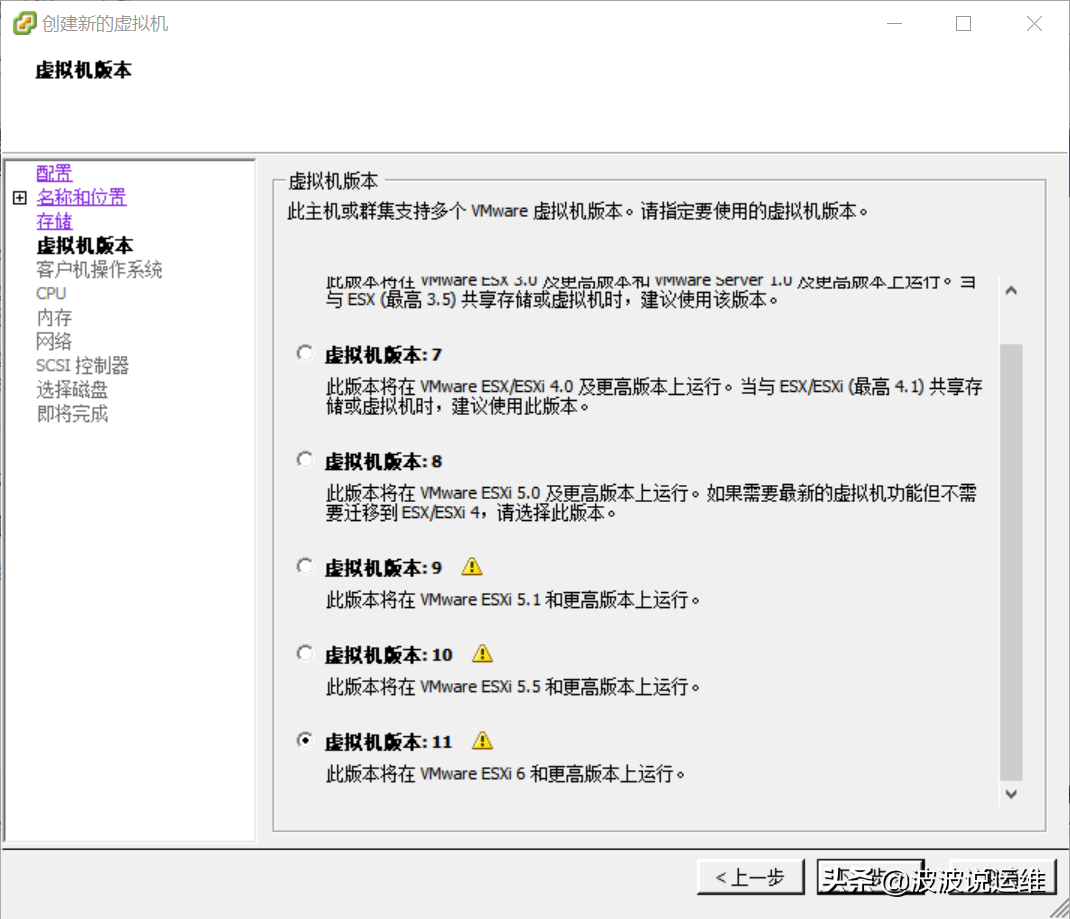The width and height of the screenshot is (1070, 919).
Task: Click the 虚拟机版本 current step in sidebar
Action: coord(85,246)
